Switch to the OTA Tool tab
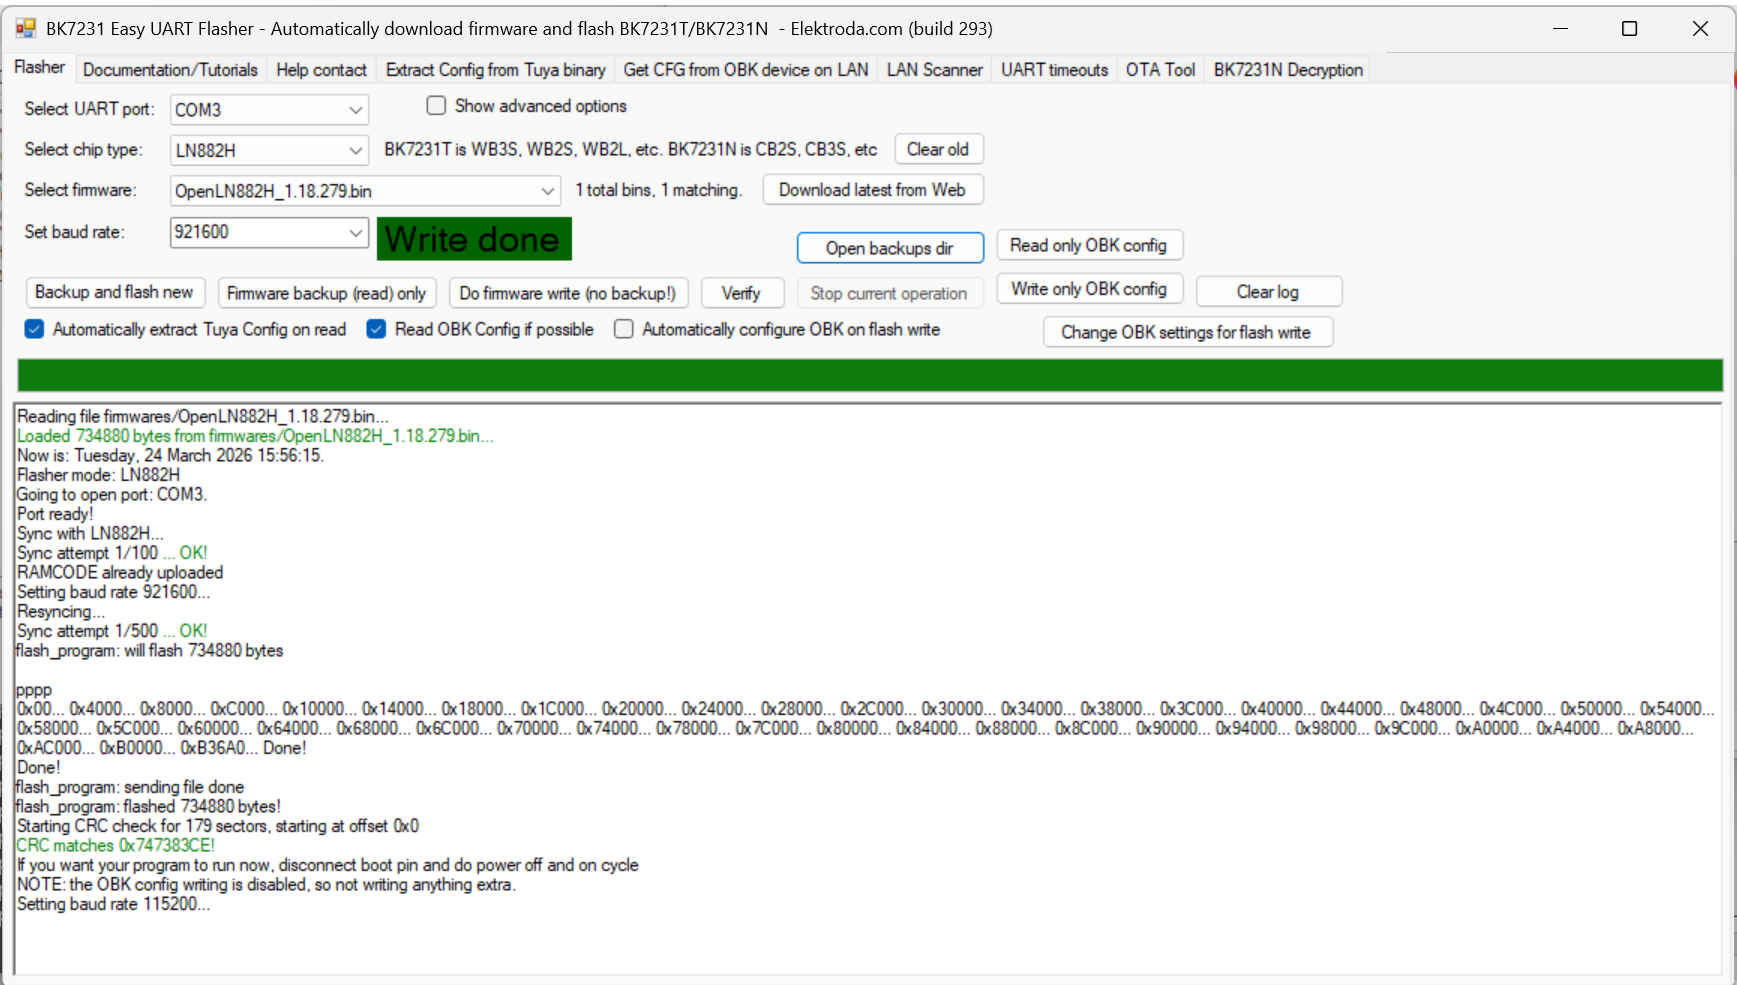The height and width of the screenshot is (985, 1737). tap(1161, 70)
